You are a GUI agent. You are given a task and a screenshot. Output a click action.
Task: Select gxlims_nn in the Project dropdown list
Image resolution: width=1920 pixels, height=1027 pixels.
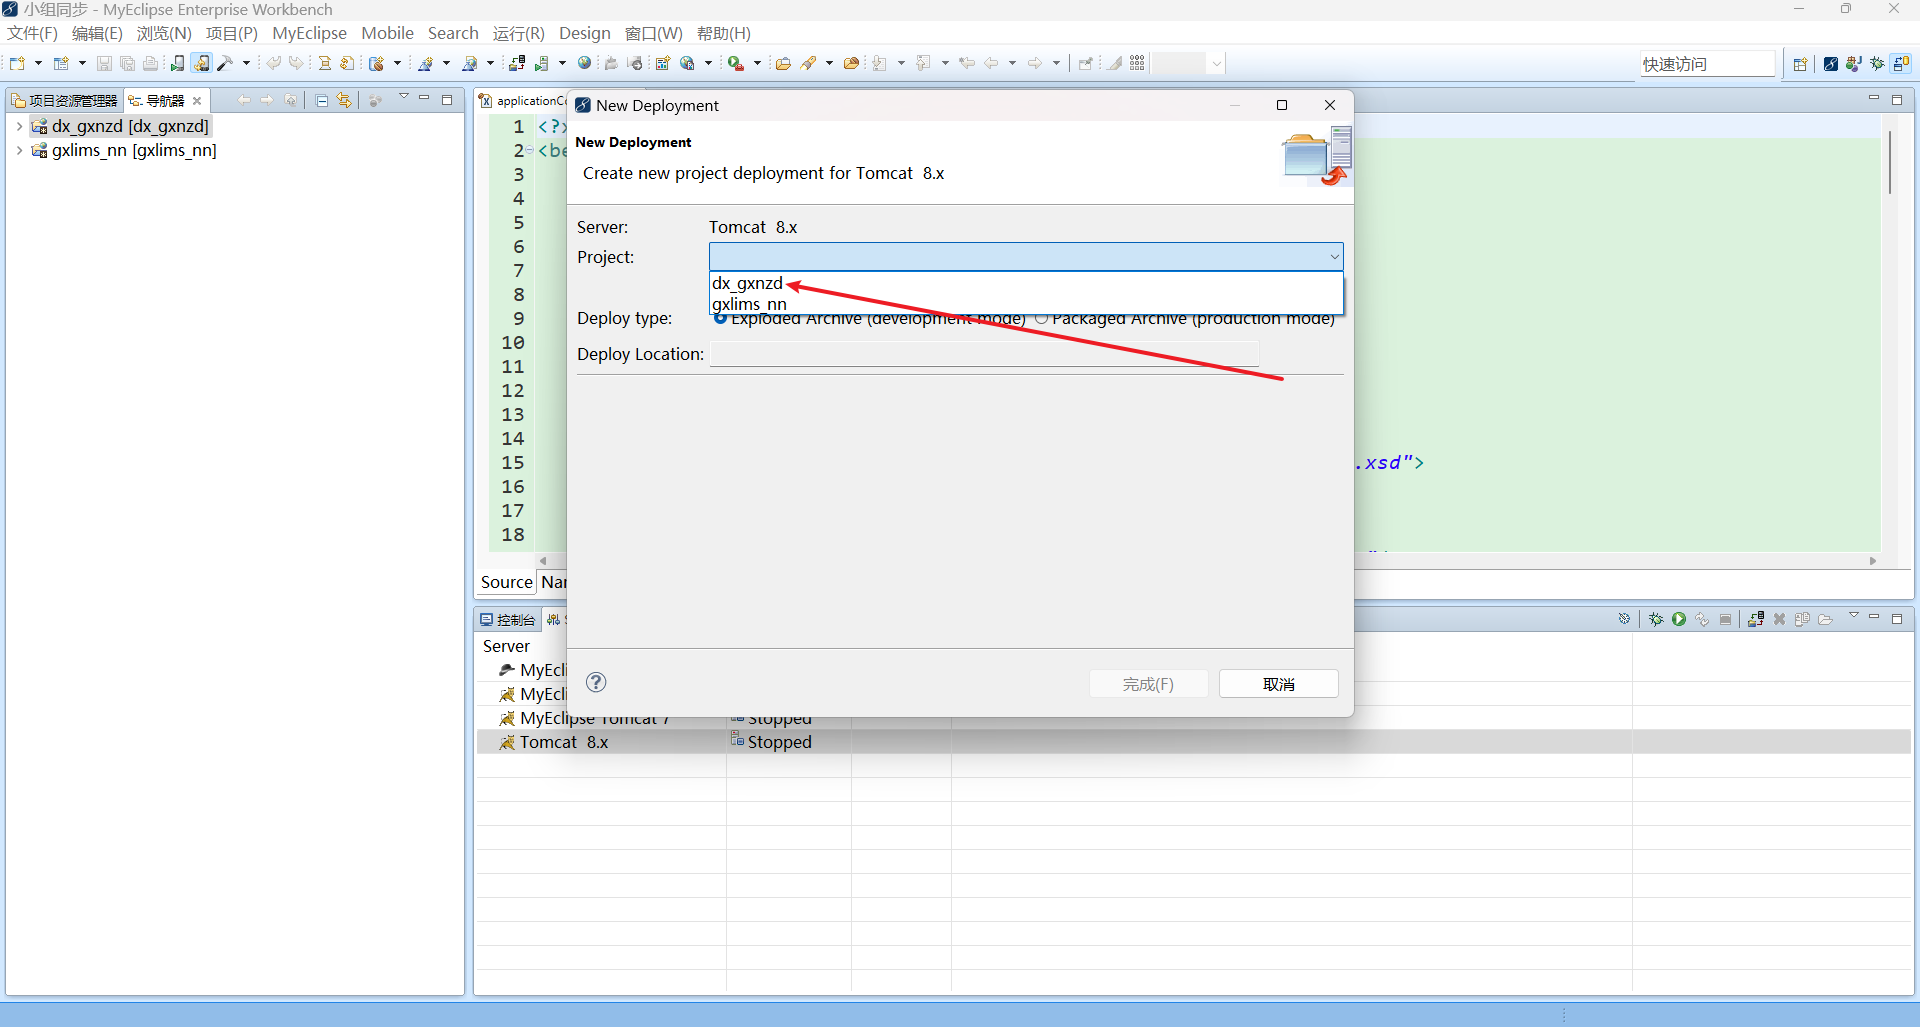1026,304
